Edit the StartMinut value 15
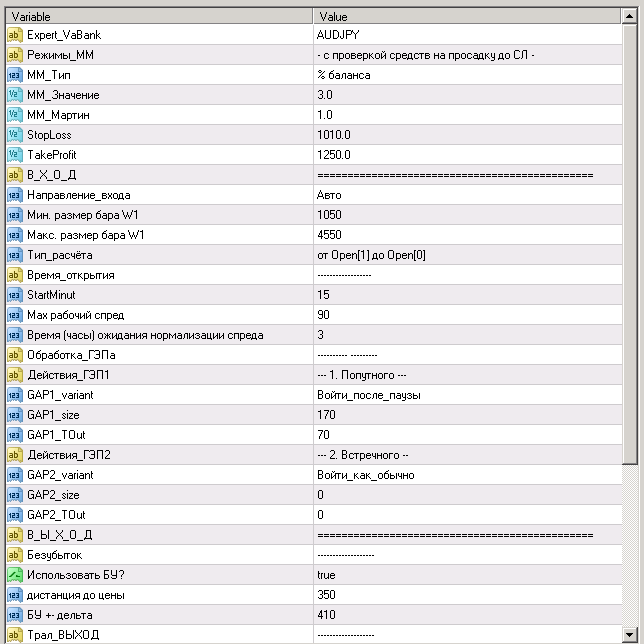Viewport: 644px width, 644px height. pos(468,295)
